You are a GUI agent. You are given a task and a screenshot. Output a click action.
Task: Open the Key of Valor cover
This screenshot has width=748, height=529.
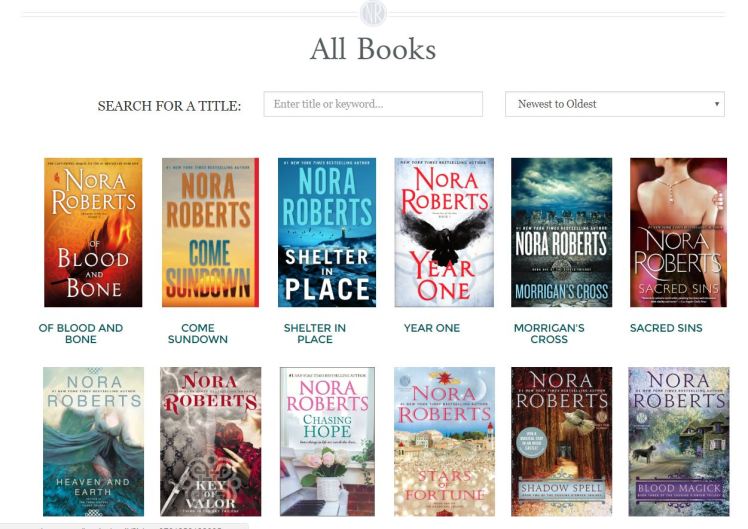pyautogui.click(x=210, y=442)
